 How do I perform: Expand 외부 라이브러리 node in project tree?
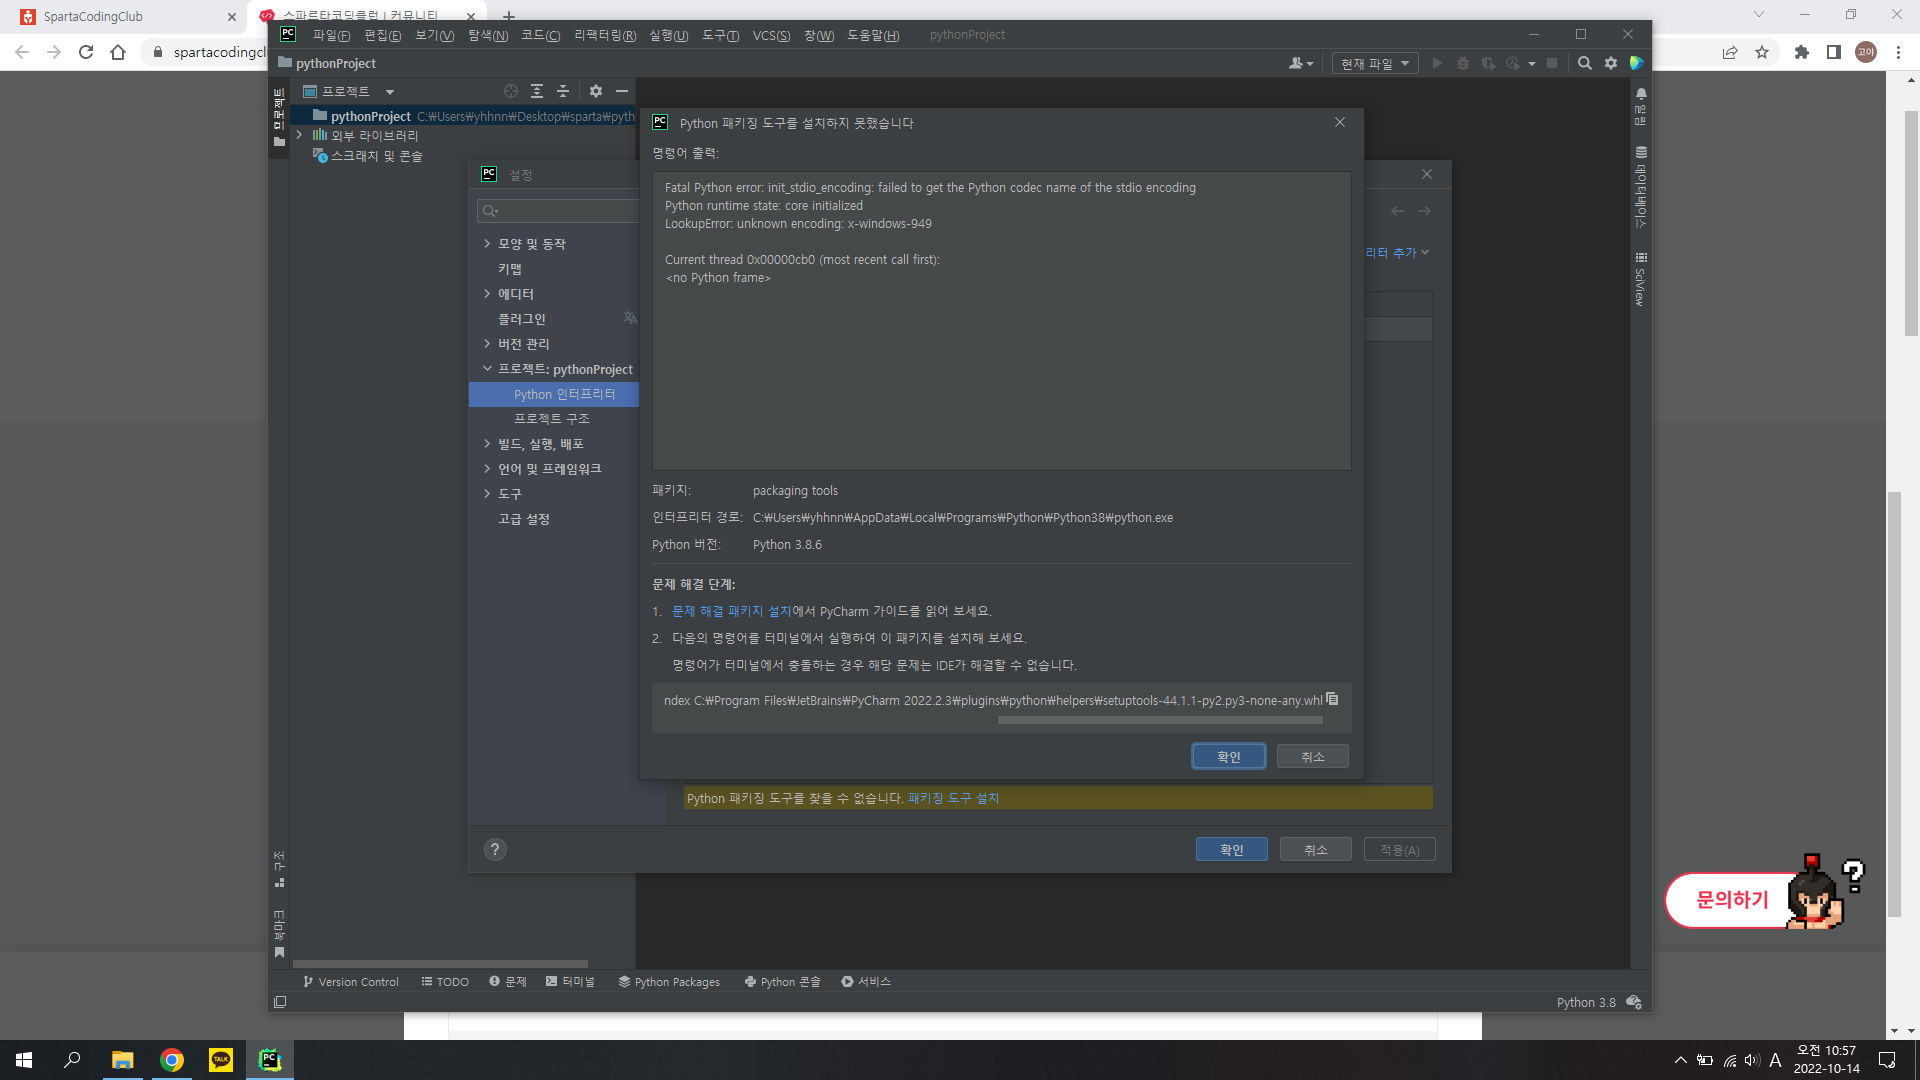point(299,135)
